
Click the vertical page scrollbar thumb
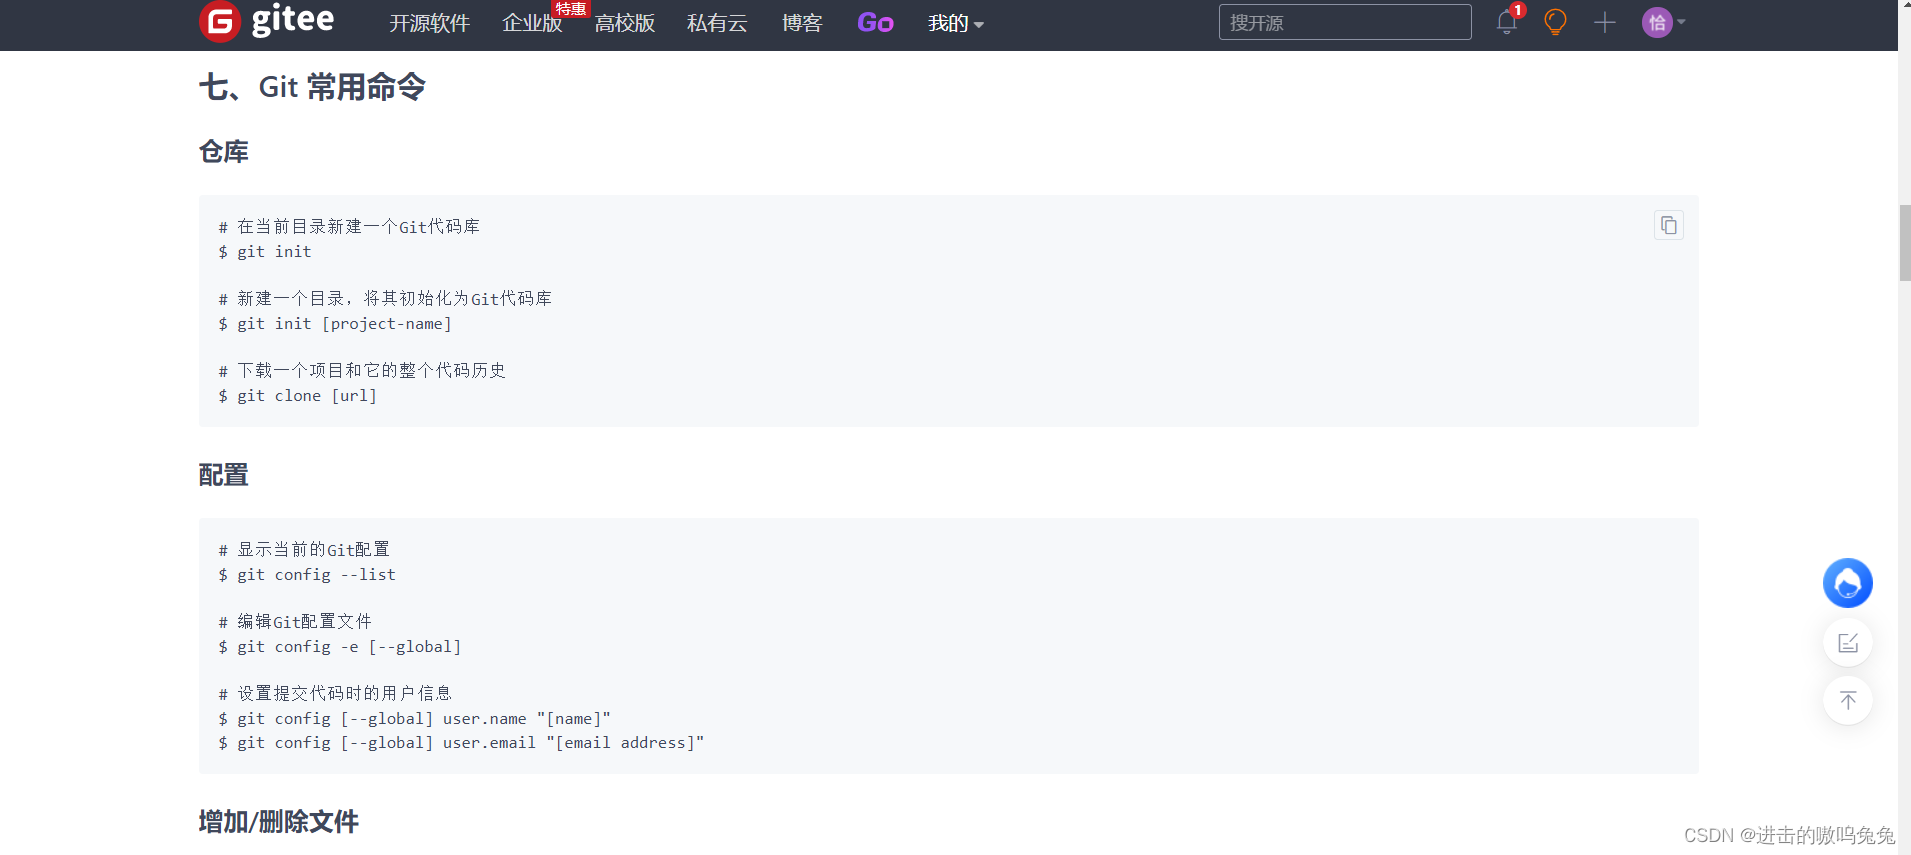pyautogui.click(x=1905, y=243)
